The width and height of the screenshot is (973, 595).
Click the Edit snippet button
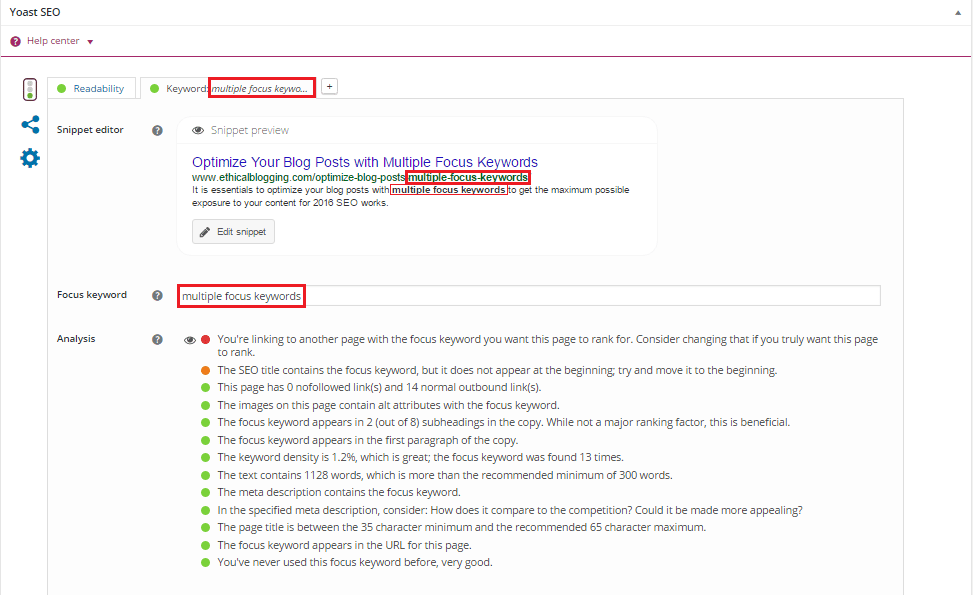point(233,231)
